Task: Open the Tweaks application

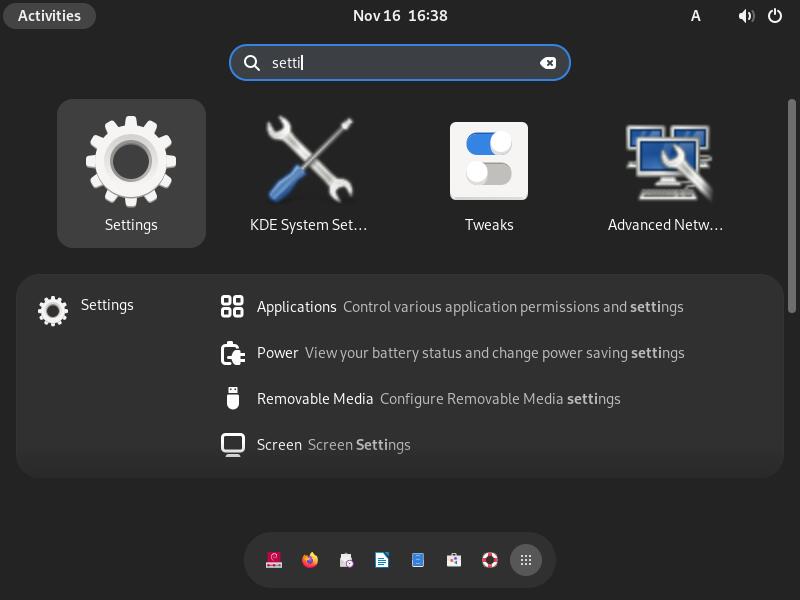Action: 489,173
